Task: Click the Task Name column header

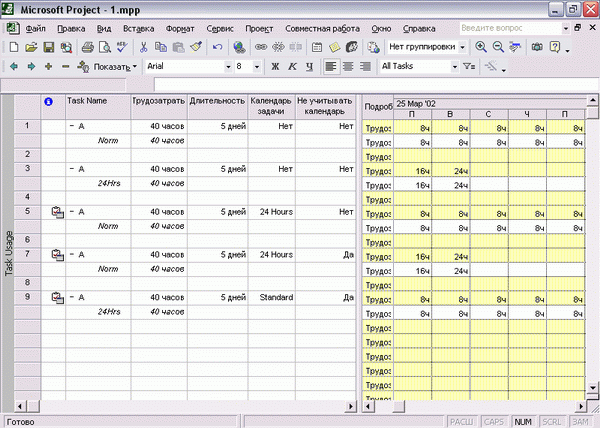Action: click(x=98, y=107)
